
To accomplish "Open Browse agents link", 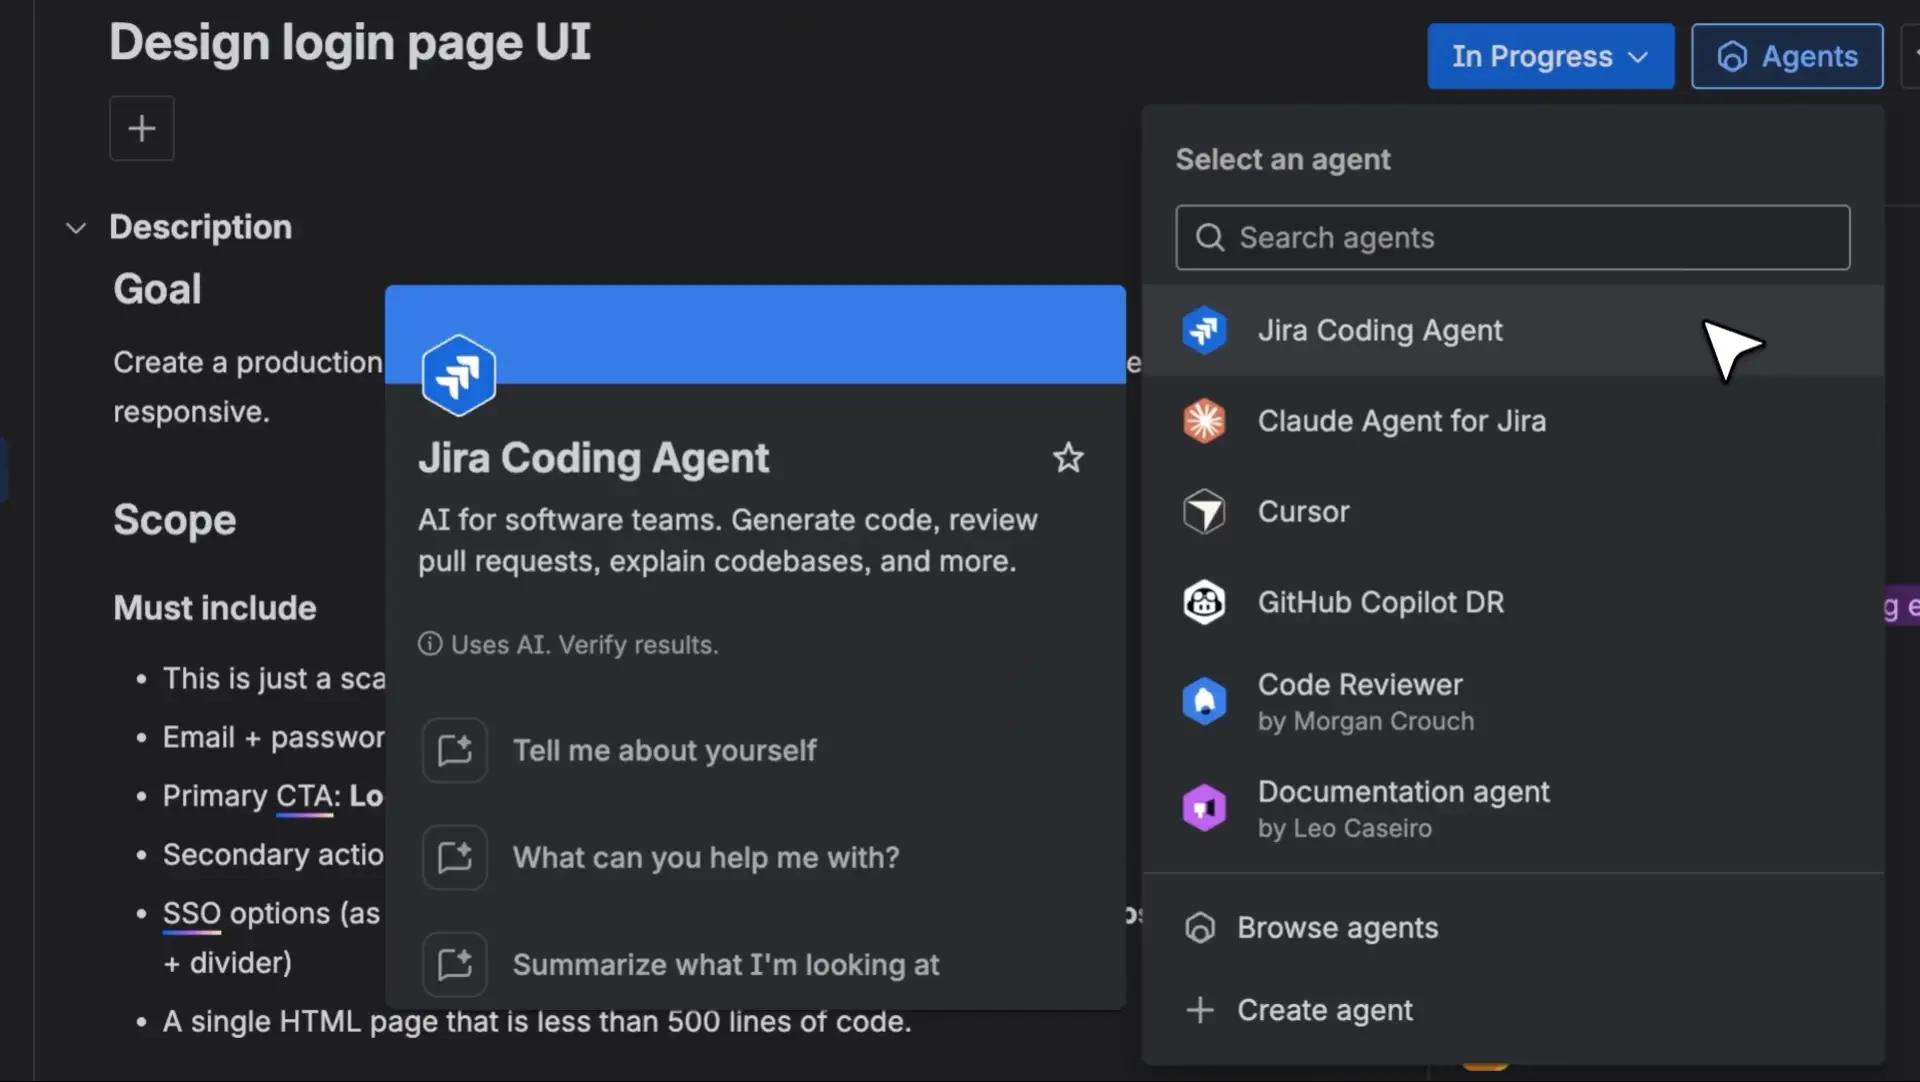I will (x=1513, y=928).
